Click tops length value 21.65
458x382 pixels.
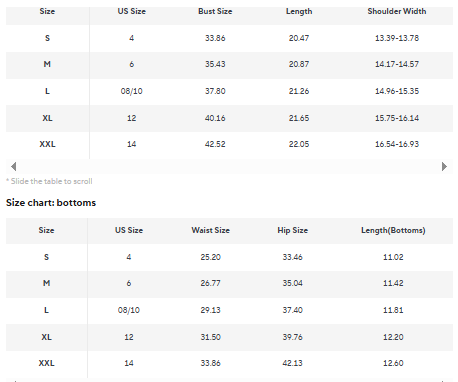[299, 118]
